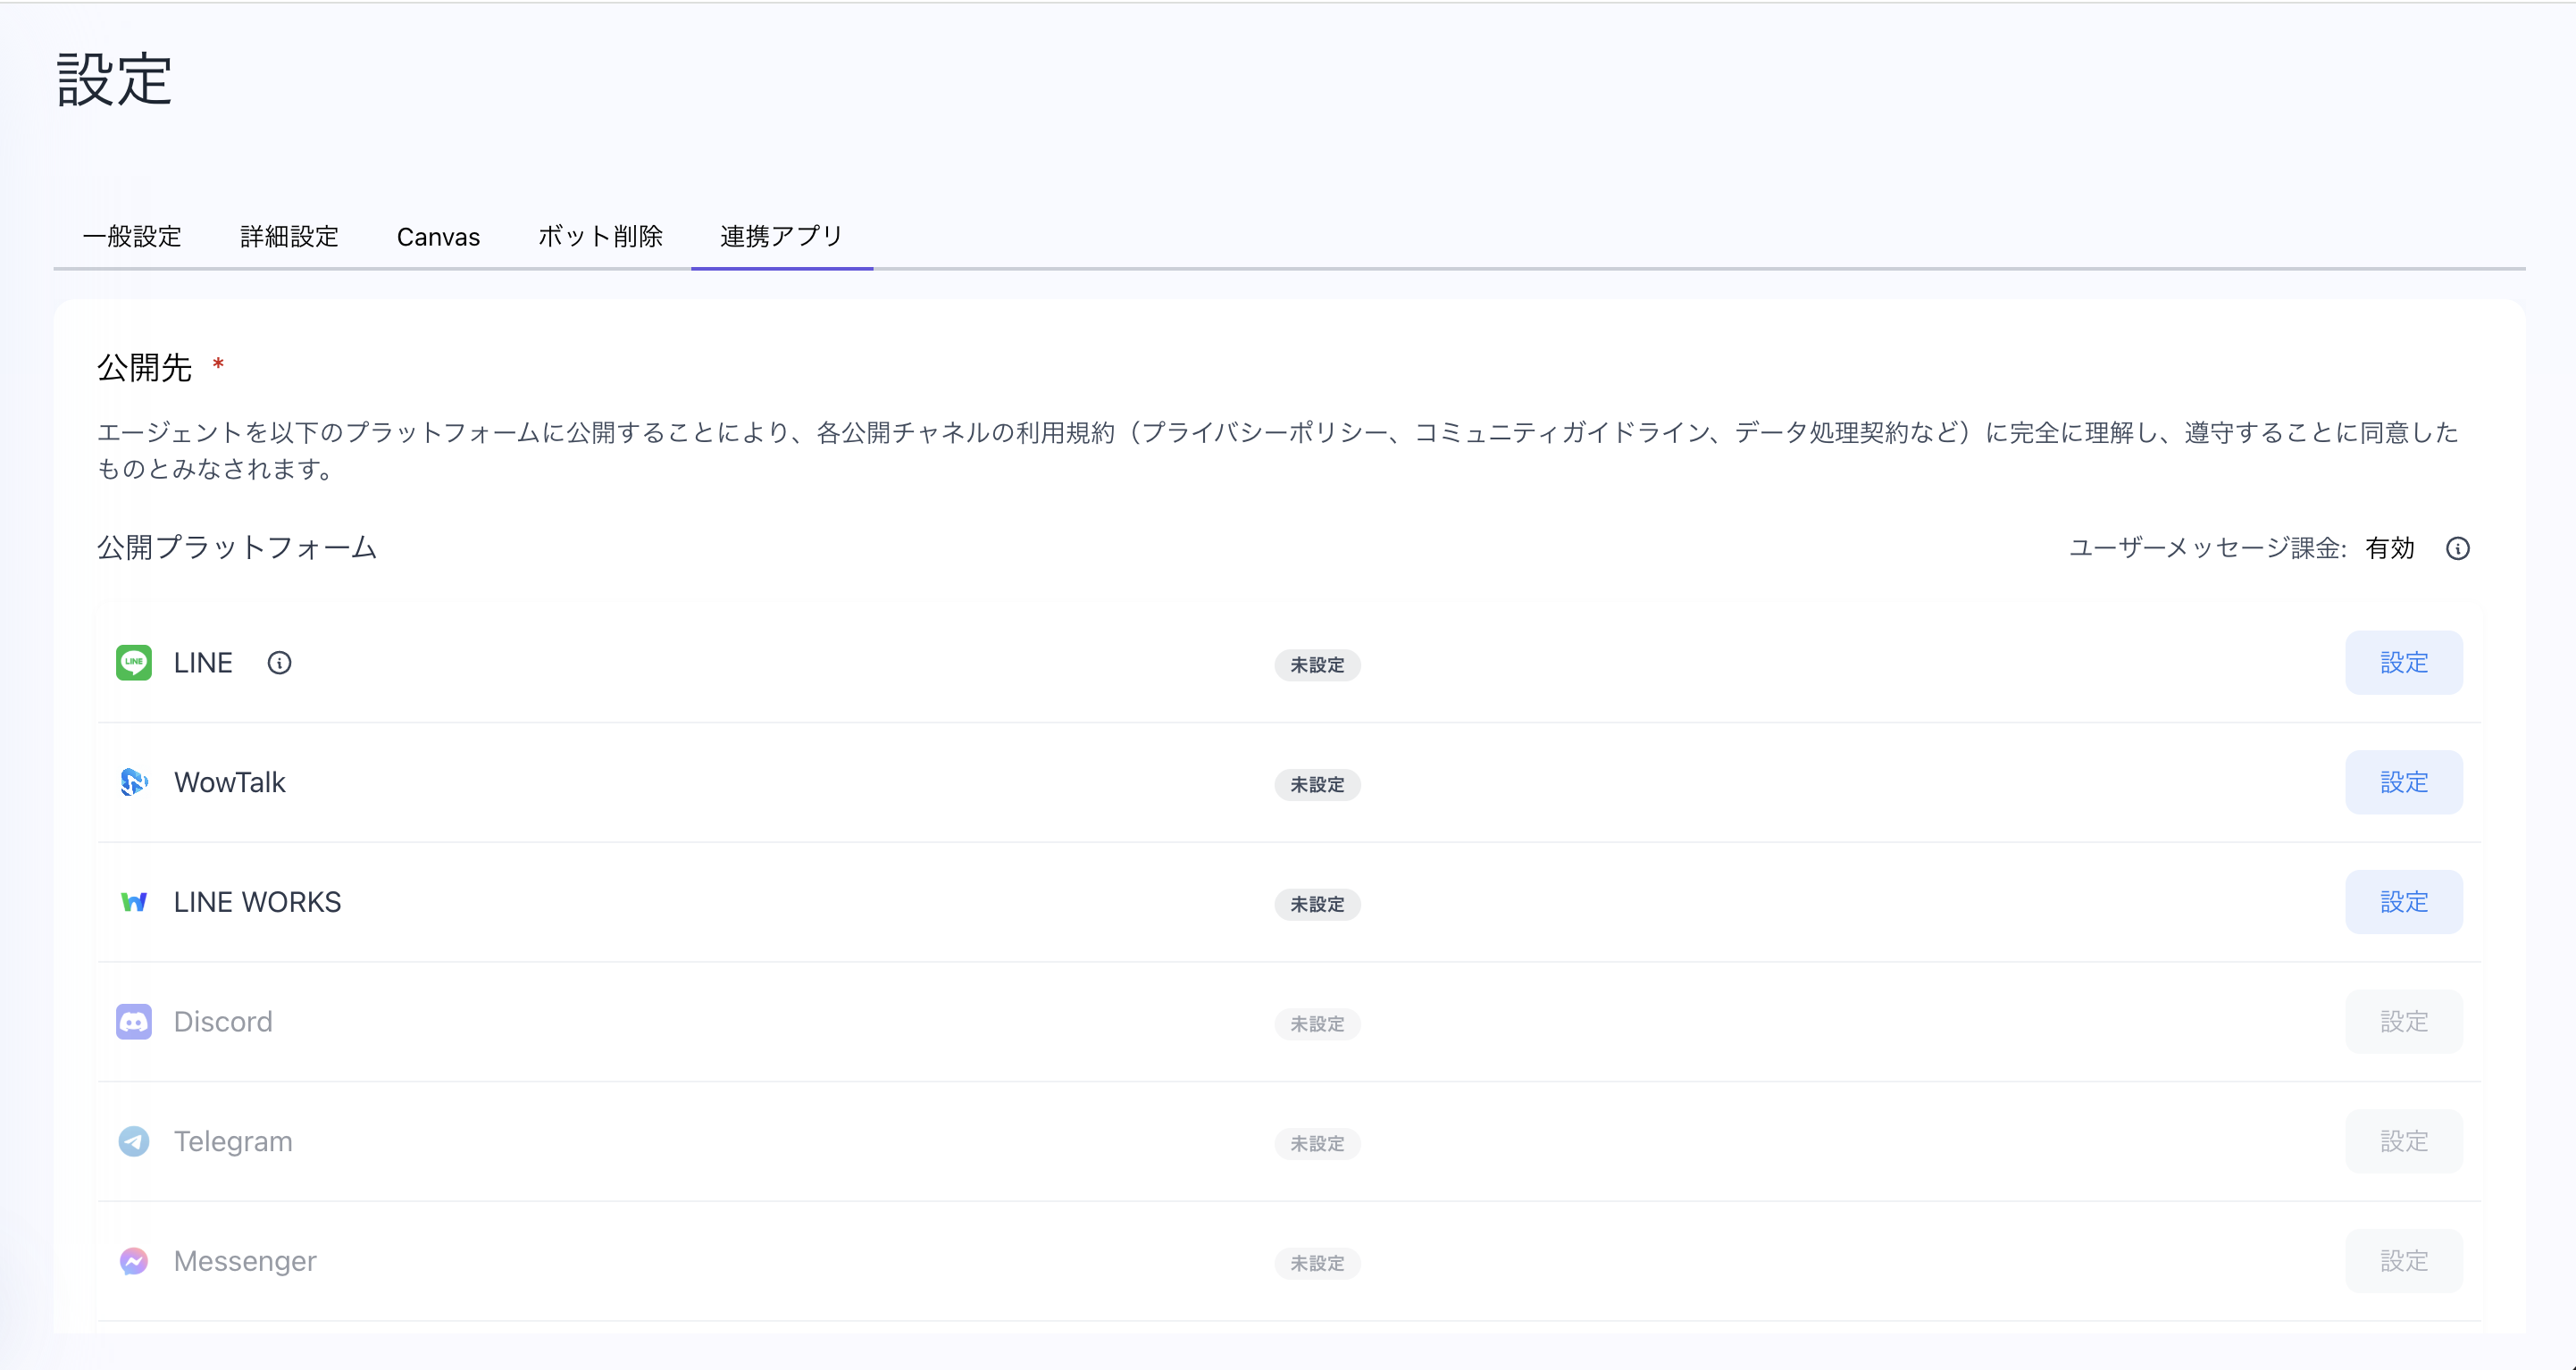Click 設定 for Messenger
This screenshot has height=1370, width=2576.
click(2404, 1261)
